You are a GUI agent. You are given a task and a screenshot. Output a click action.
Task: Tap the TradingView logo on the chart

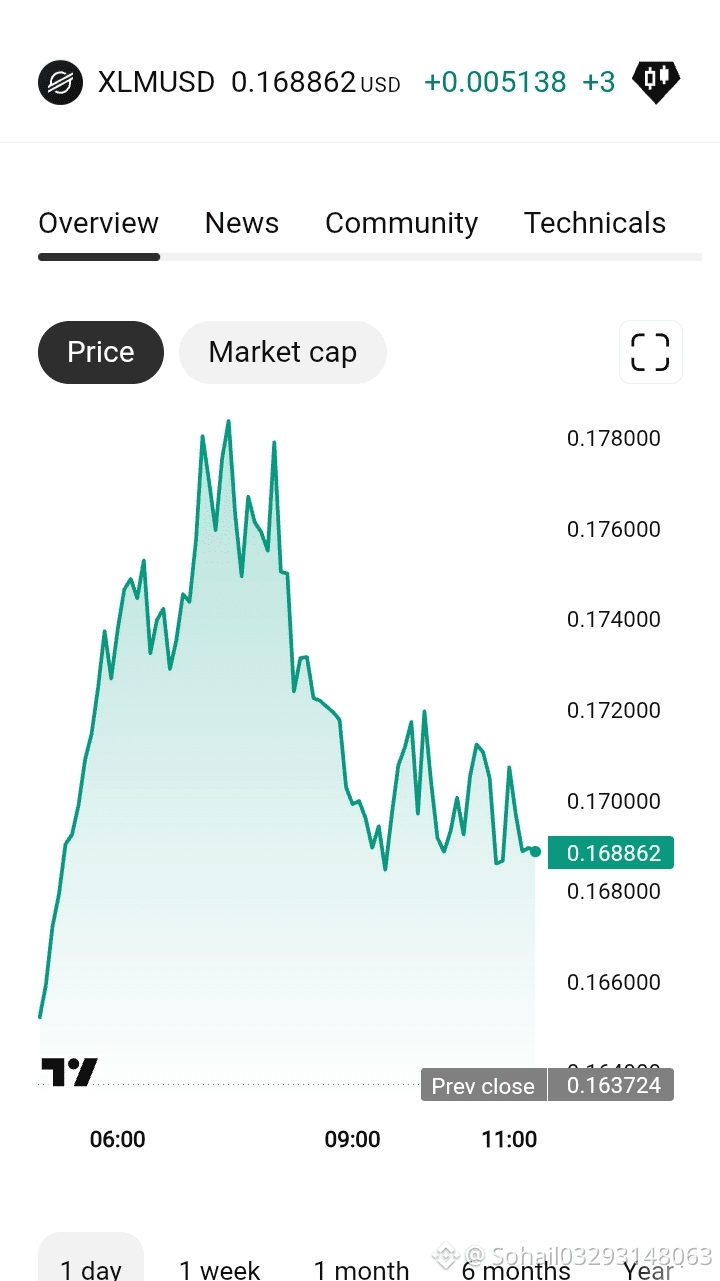69,1072
